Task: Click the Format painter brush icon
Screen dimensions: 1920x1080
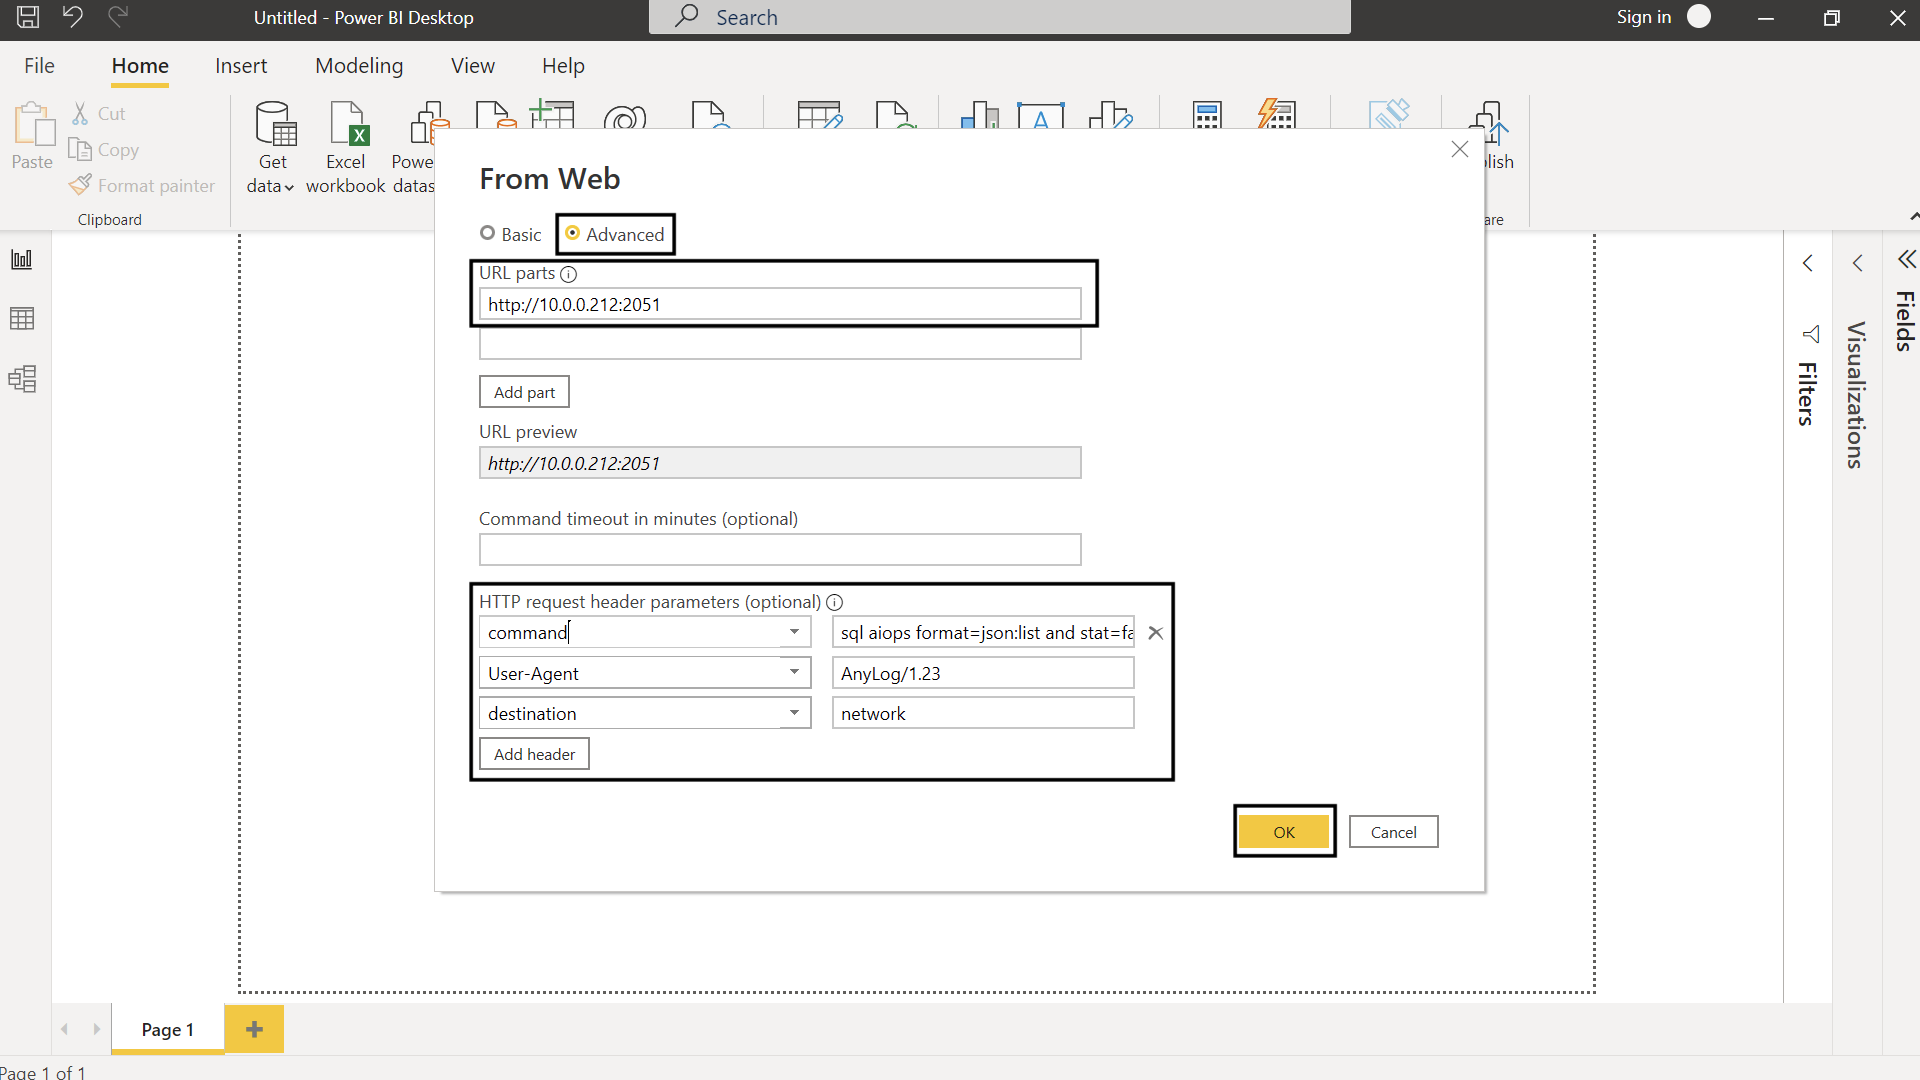Action: pos(80,185)
